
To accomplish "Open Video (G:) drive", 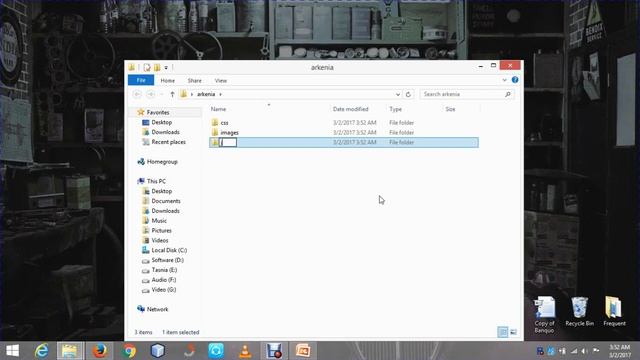I will pos(164,290).
